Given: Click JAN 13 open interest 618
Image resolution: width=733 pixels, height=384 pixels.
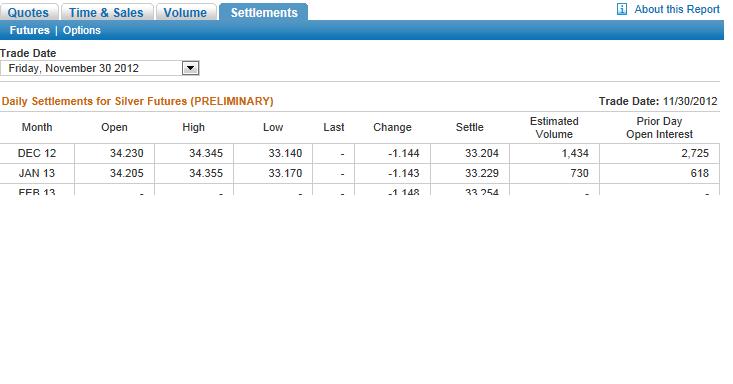Looking at the screenshot, I should point(700,174).
